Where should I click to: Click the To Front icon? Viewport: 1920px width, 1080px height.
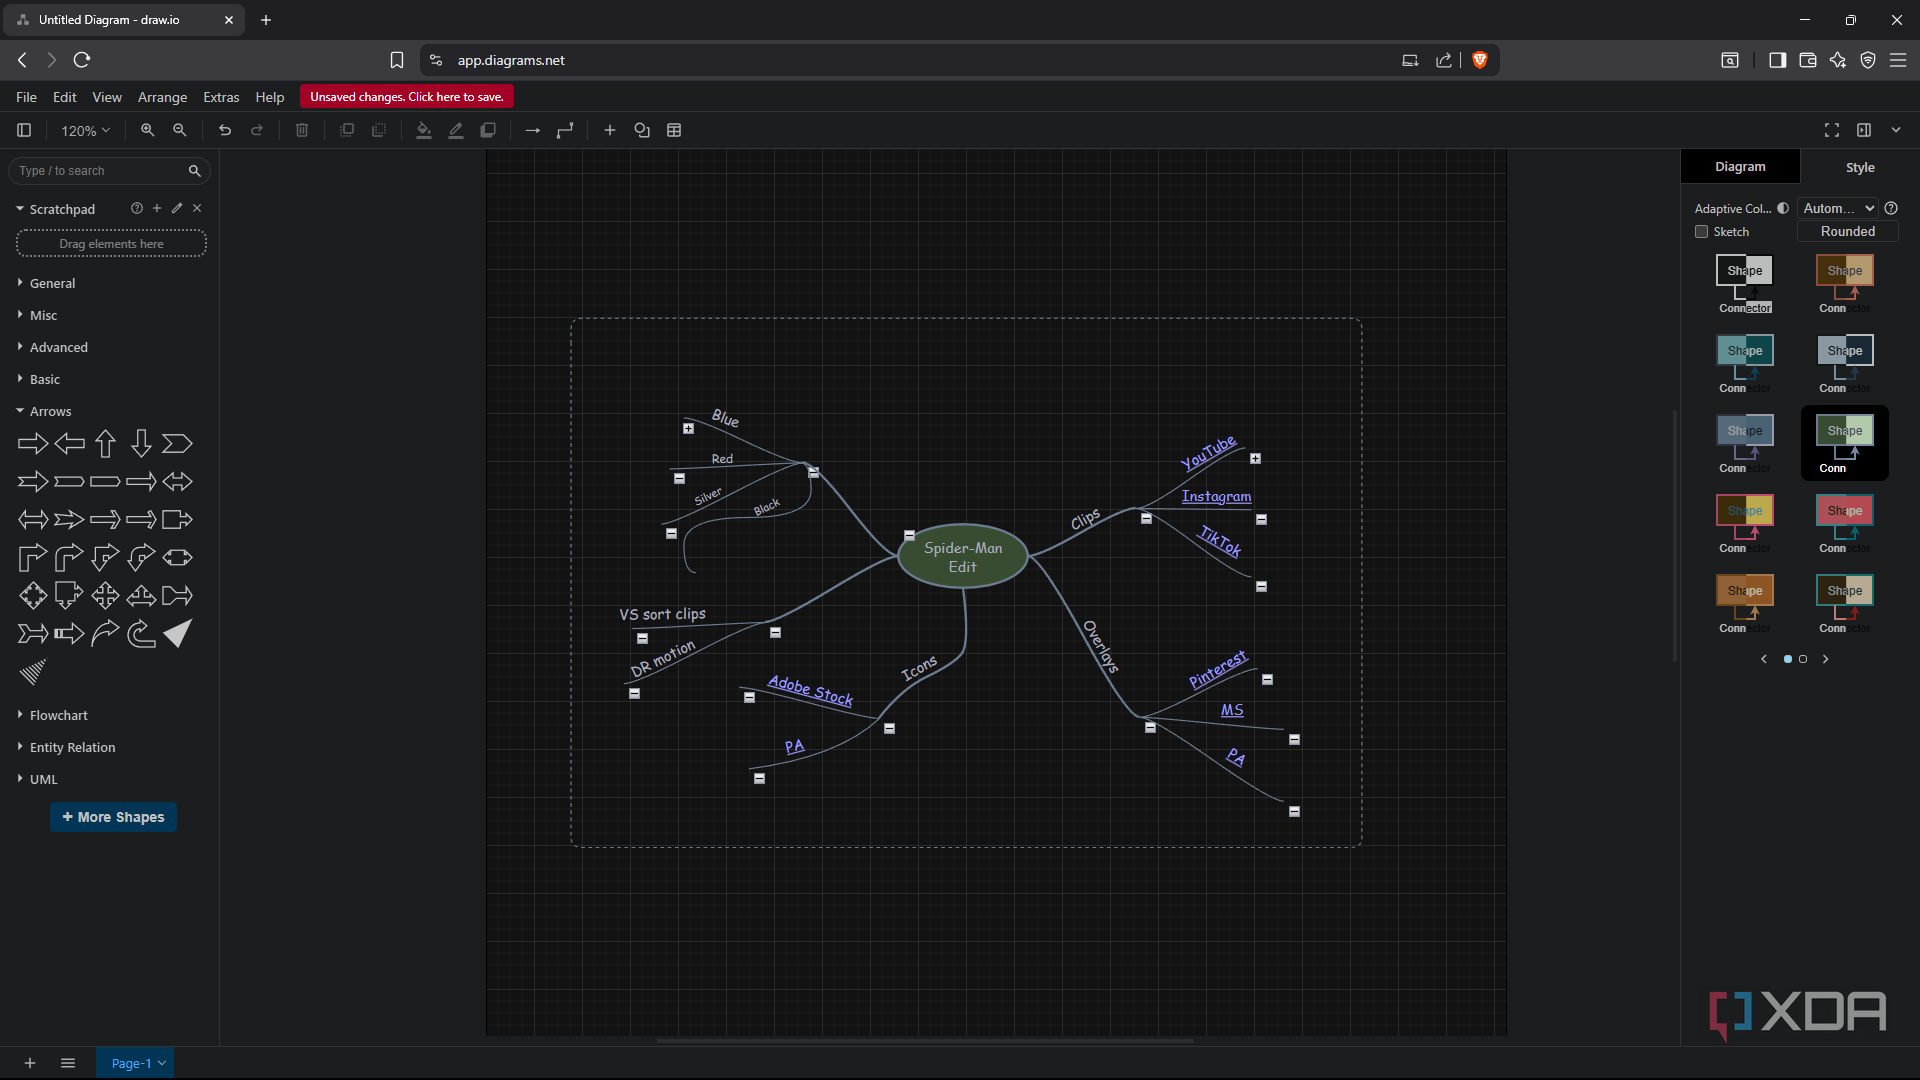point(347,130)
